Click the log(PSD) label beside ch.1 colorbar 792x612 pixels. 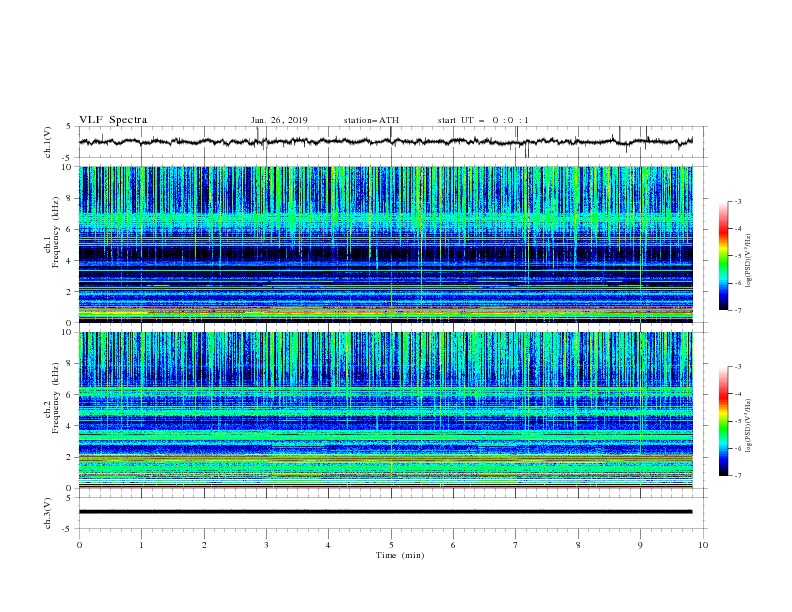[748, 261]
